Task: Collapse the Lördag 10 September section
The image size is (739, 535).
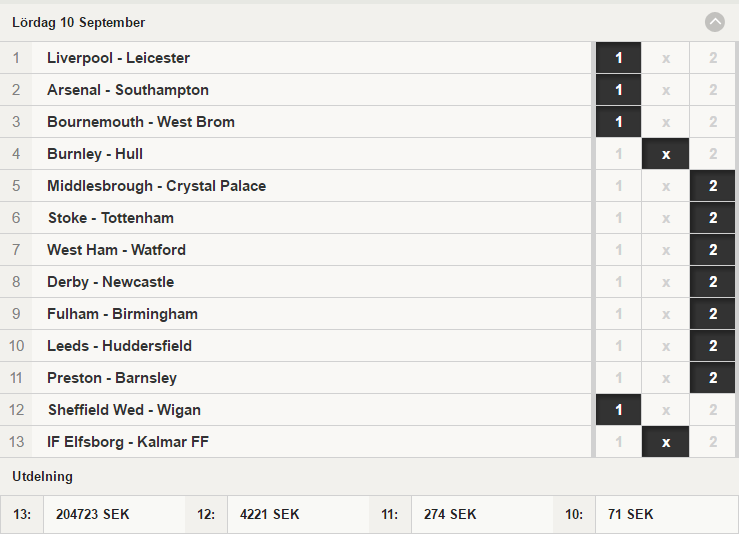Action: 714,22
